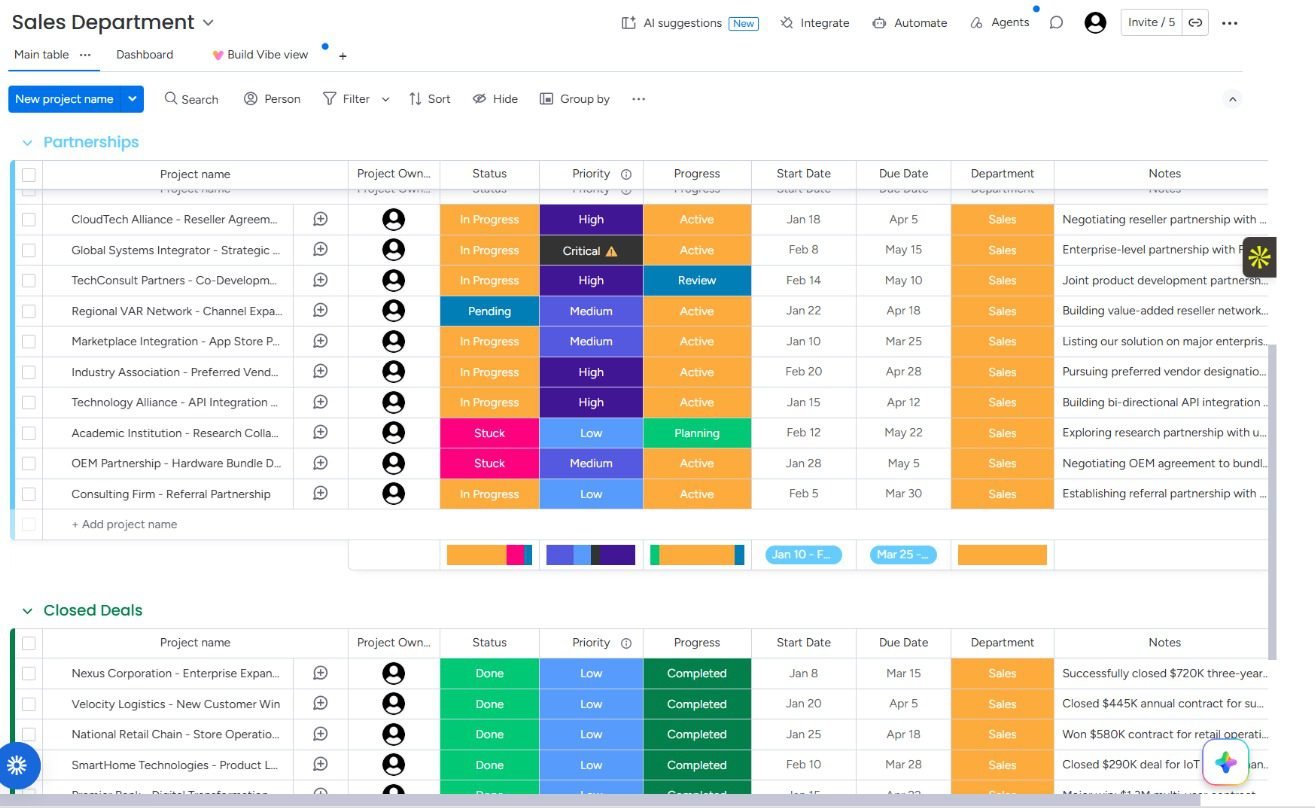Open the yellow asterisk side widget
The width and height of the screenshot is (1315, 811).
1259,257
